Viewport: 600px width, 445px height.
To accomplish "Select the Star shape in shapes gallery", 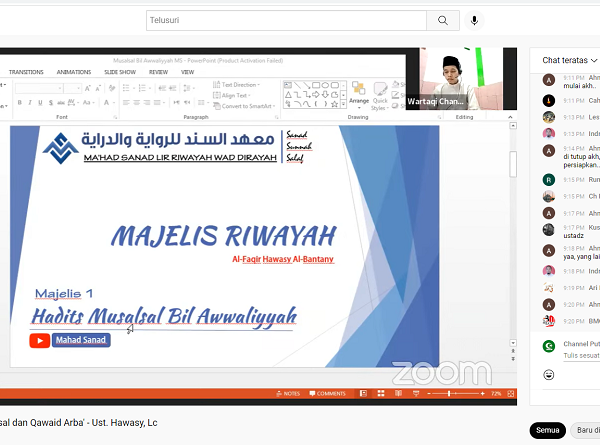I will 334,104.
